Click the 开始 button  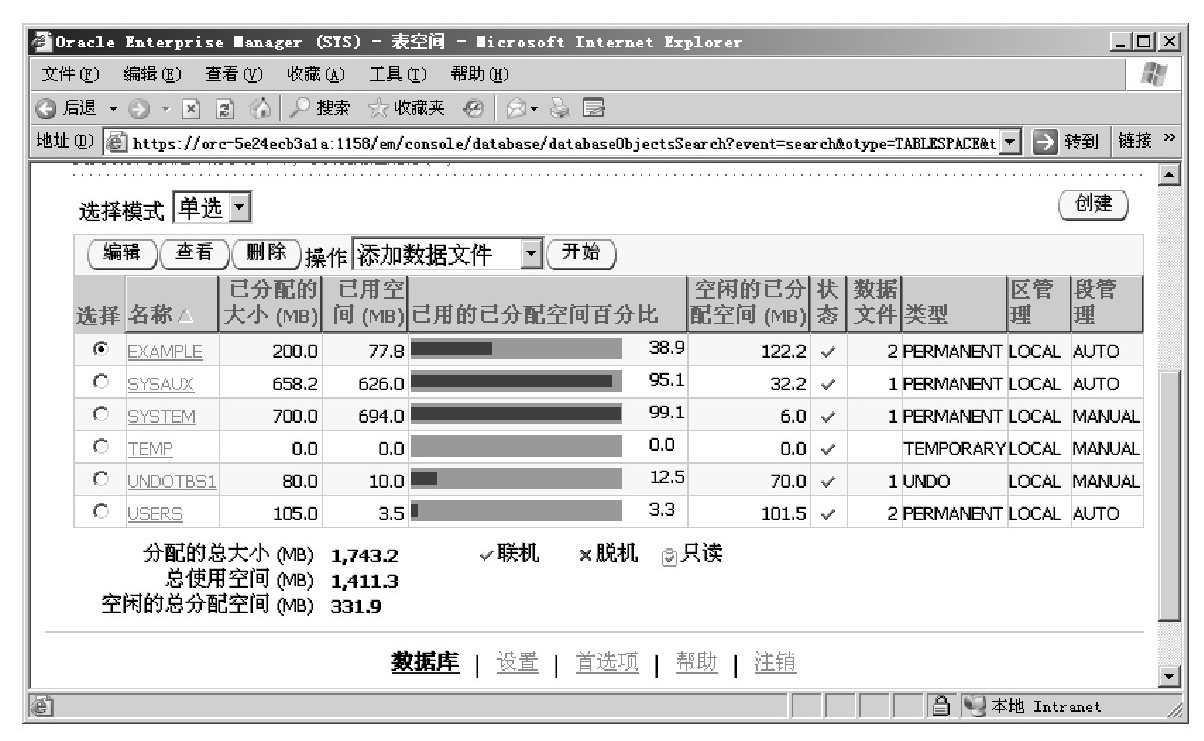click(x=582, y=254)
